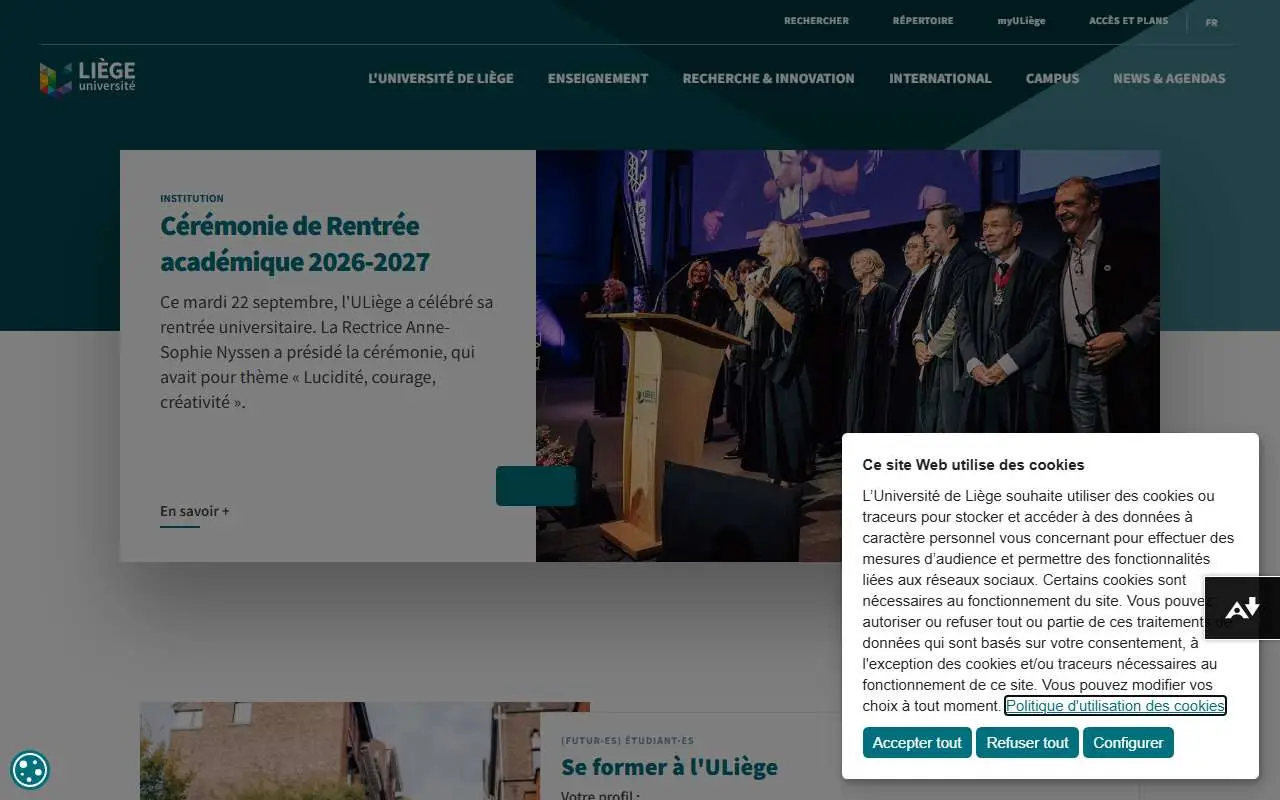The width and height of the screenshot is (1280, 800).
Task: Click the INSTITUTION category label
Action: point(192,199)
